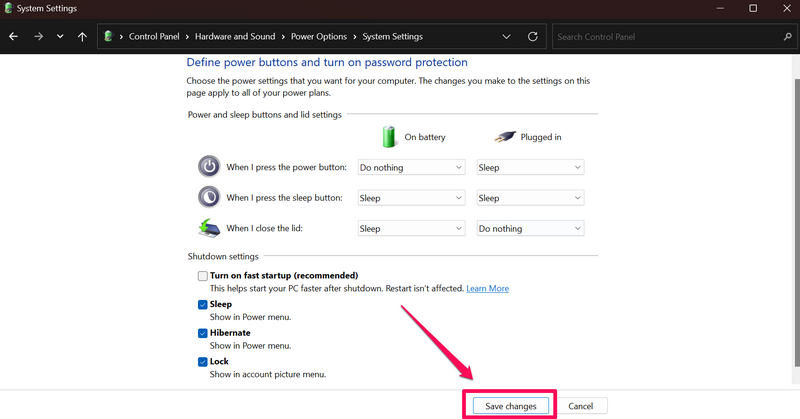Click the power button icon
800x419 pixels.
[x=208, y=167]
